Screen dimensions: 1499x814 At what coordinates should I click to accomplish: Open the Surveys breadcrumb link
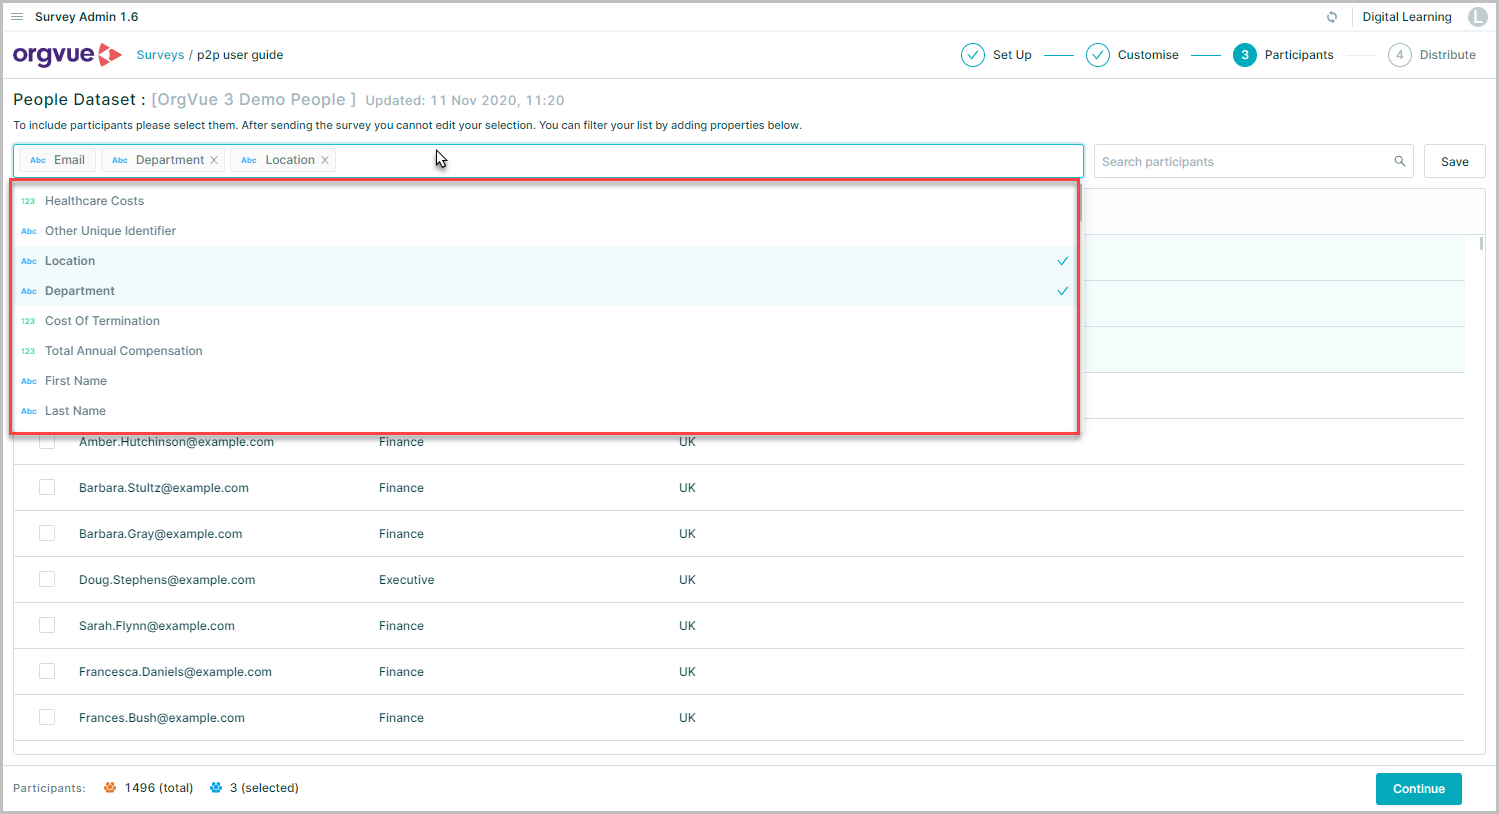click(x=160, y=55)
